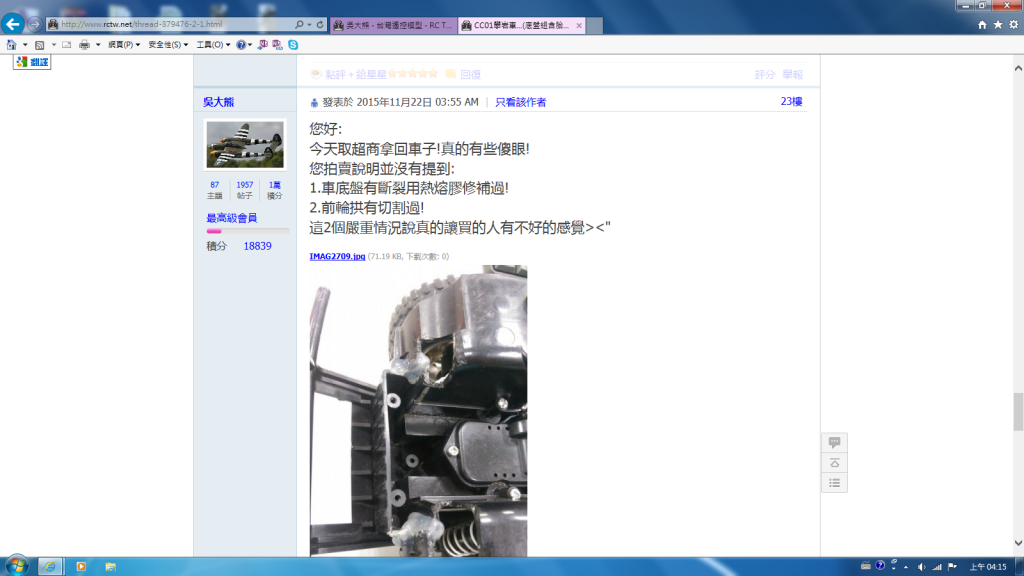Click the Google 翻譯 translate button
Image resolution: width=1024 pixels, height=576 pixels.
32,62
